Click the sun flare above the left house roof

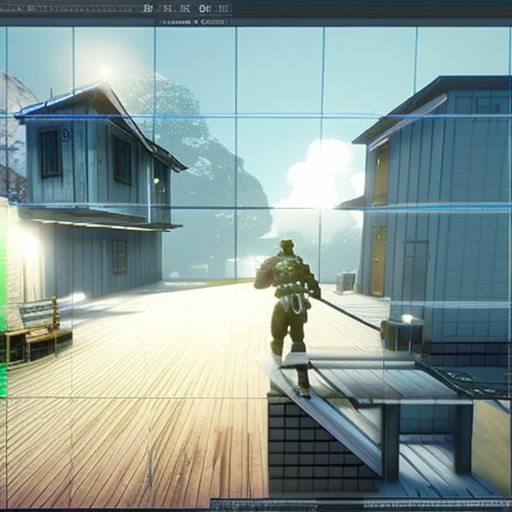click(106, 72)
